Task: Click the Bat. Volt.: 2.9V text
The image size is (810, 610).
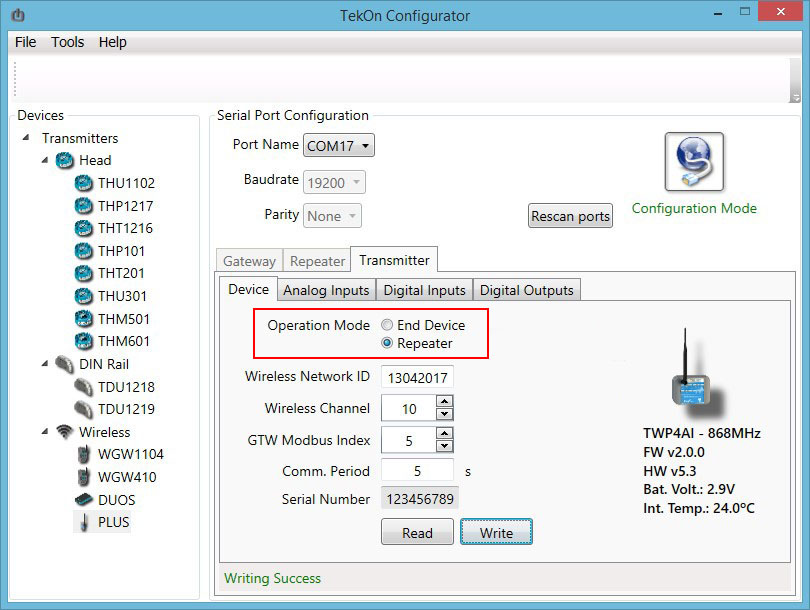Action: click(x=689, y=489)
